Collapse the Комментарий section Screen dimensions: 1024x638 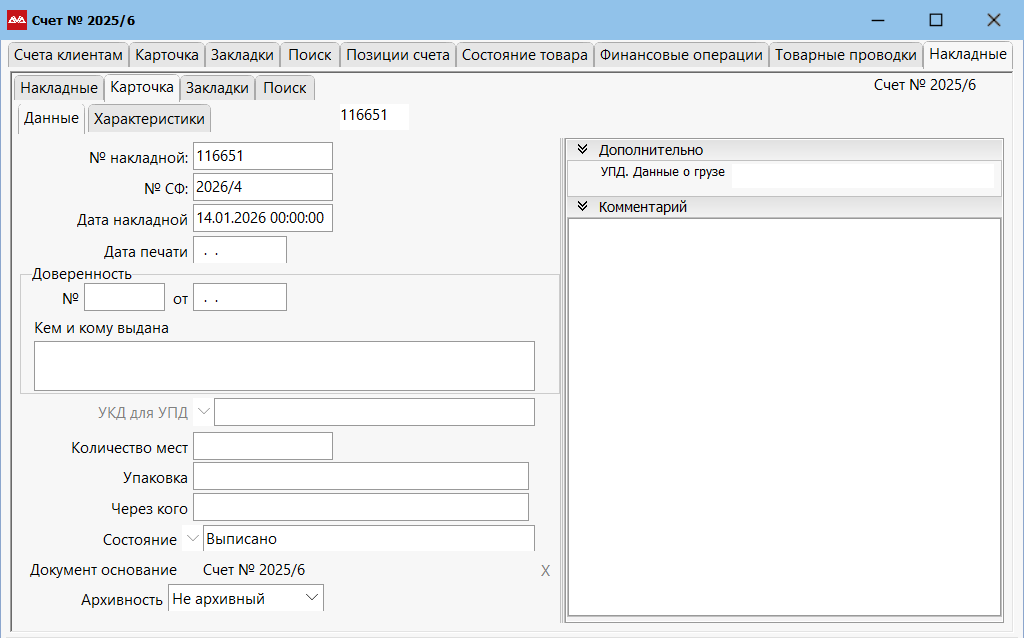[582, 207]
